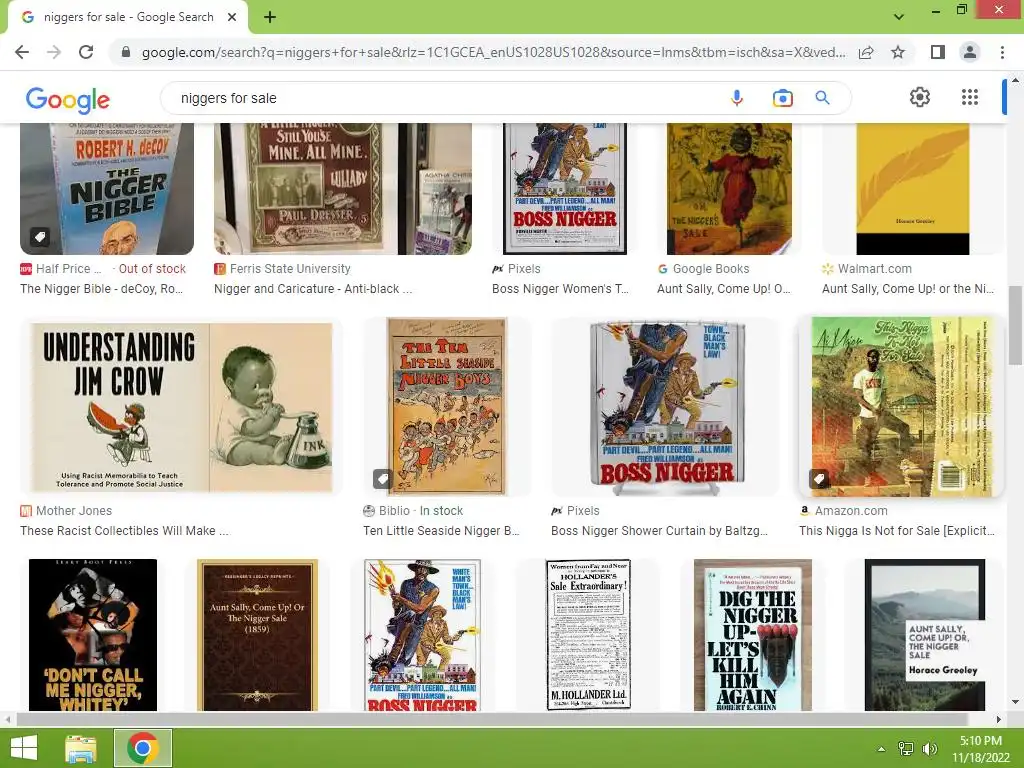Open the Google Books source link
This screenshot has width=1024, height=768.
point(711,268)
